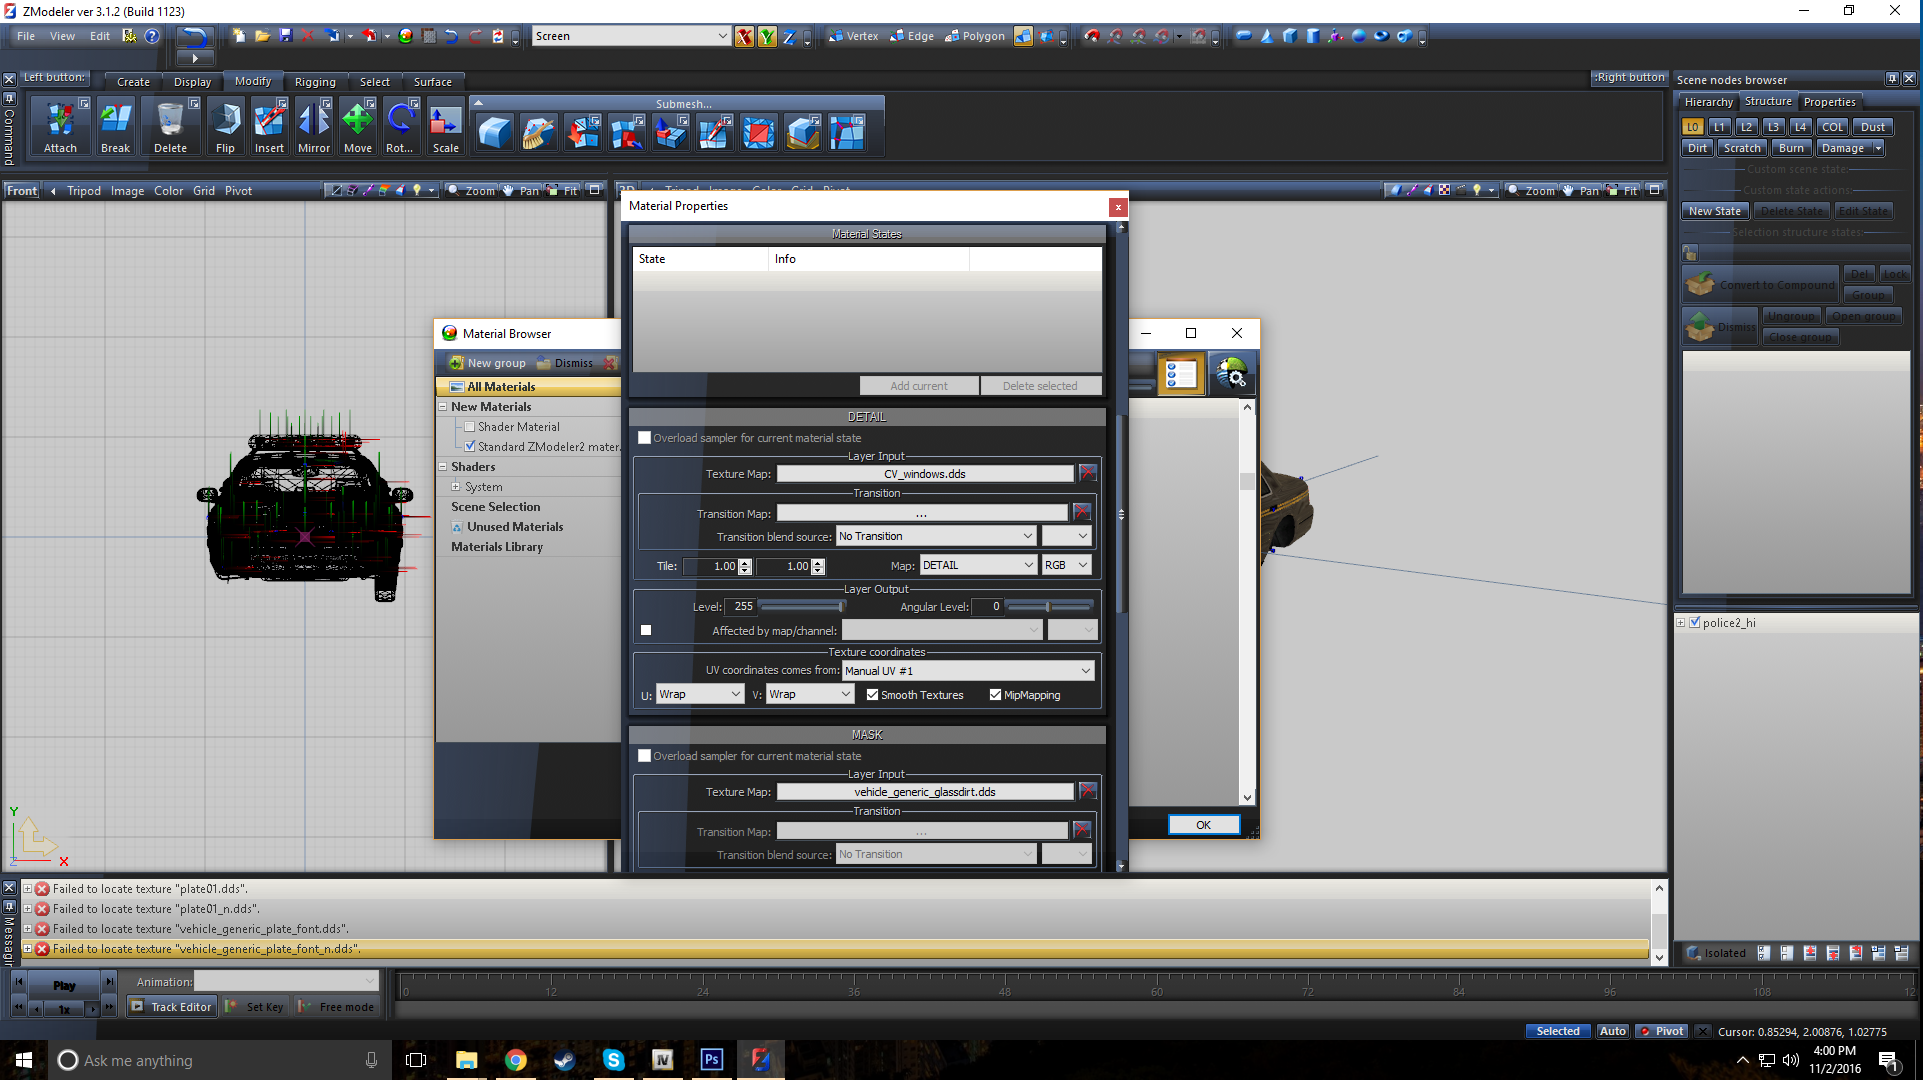This screenshot has width=1923, height=1080.
Task: Expand the Transition blend source dropdown
Action: coord(935,537)
